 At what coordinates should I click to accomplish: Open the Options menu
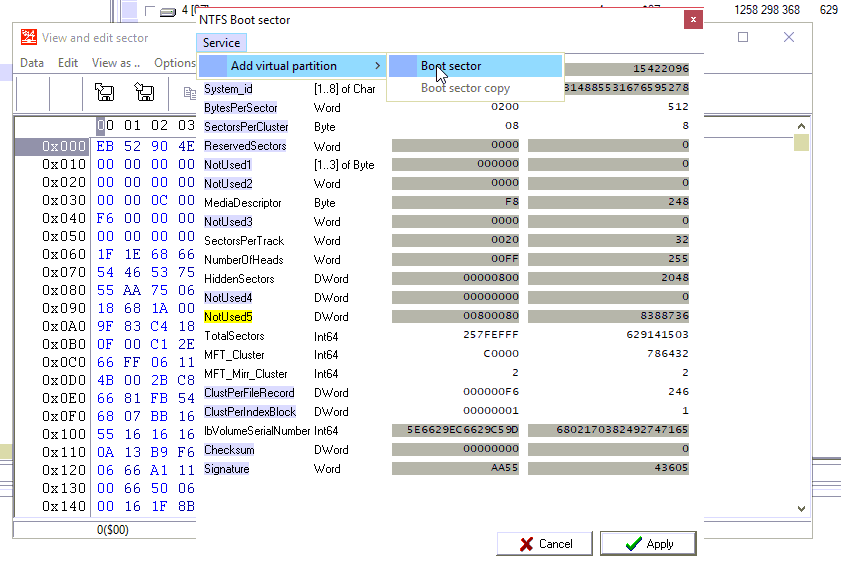tap(174, 63)
